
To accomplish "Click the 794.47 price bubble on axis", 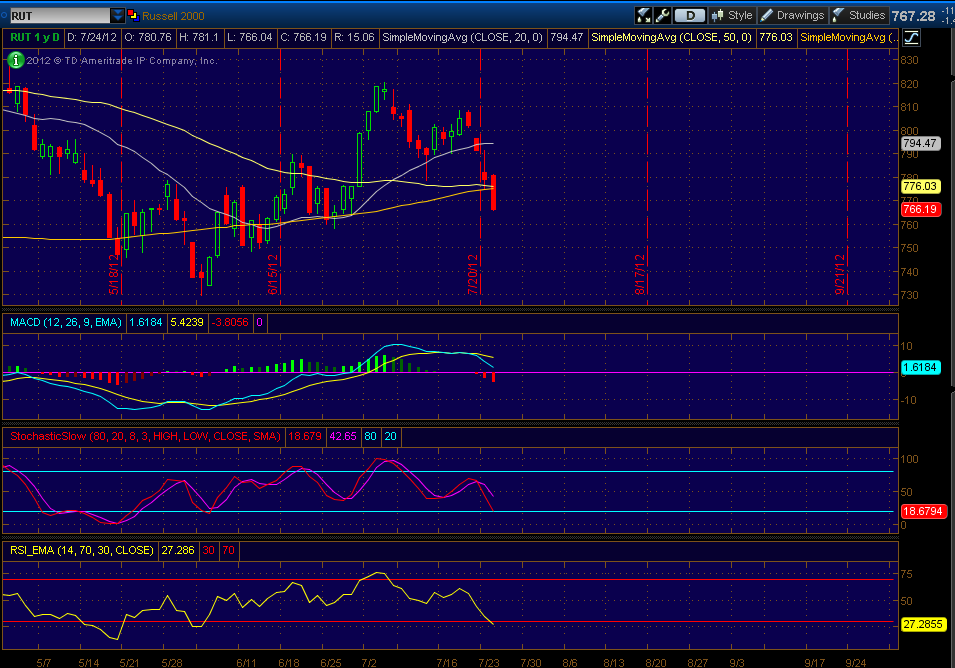I will pyautogui.click(x=920, y=143).
